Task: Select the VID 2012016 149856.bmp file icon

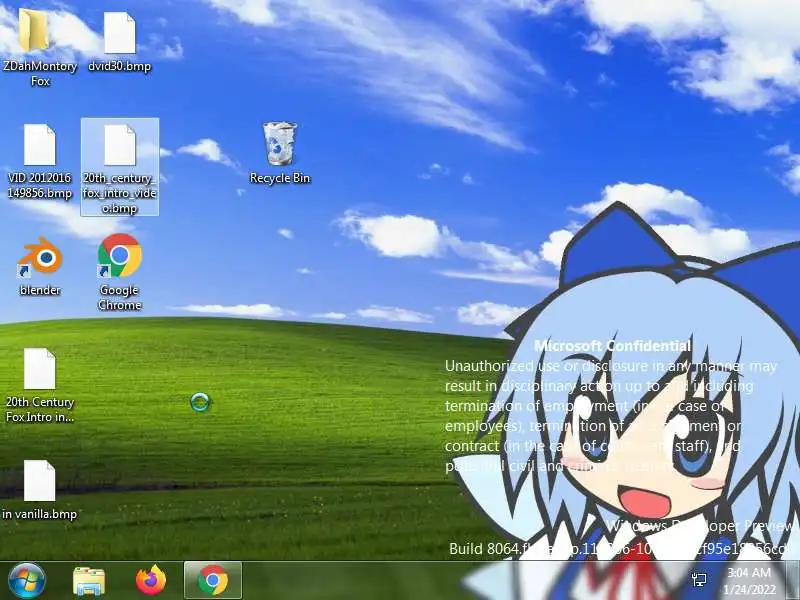Action: [x=39, y=145]
